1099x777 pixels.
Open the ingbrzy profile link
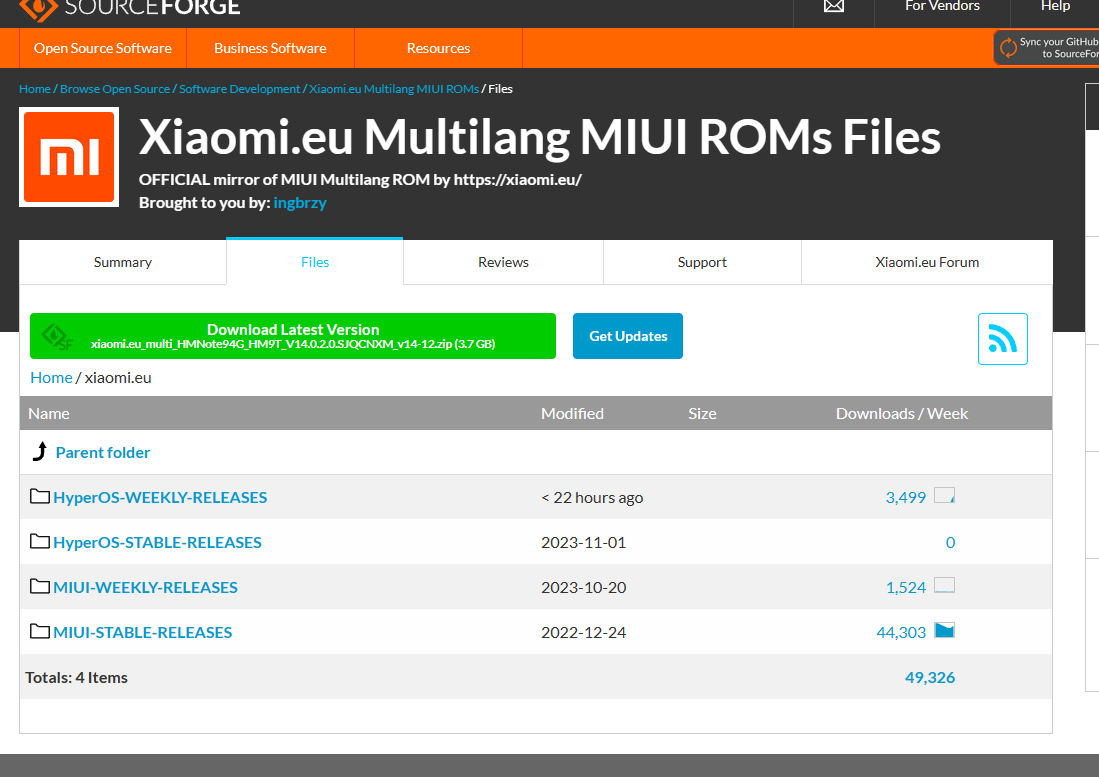[x=299, y=202]
